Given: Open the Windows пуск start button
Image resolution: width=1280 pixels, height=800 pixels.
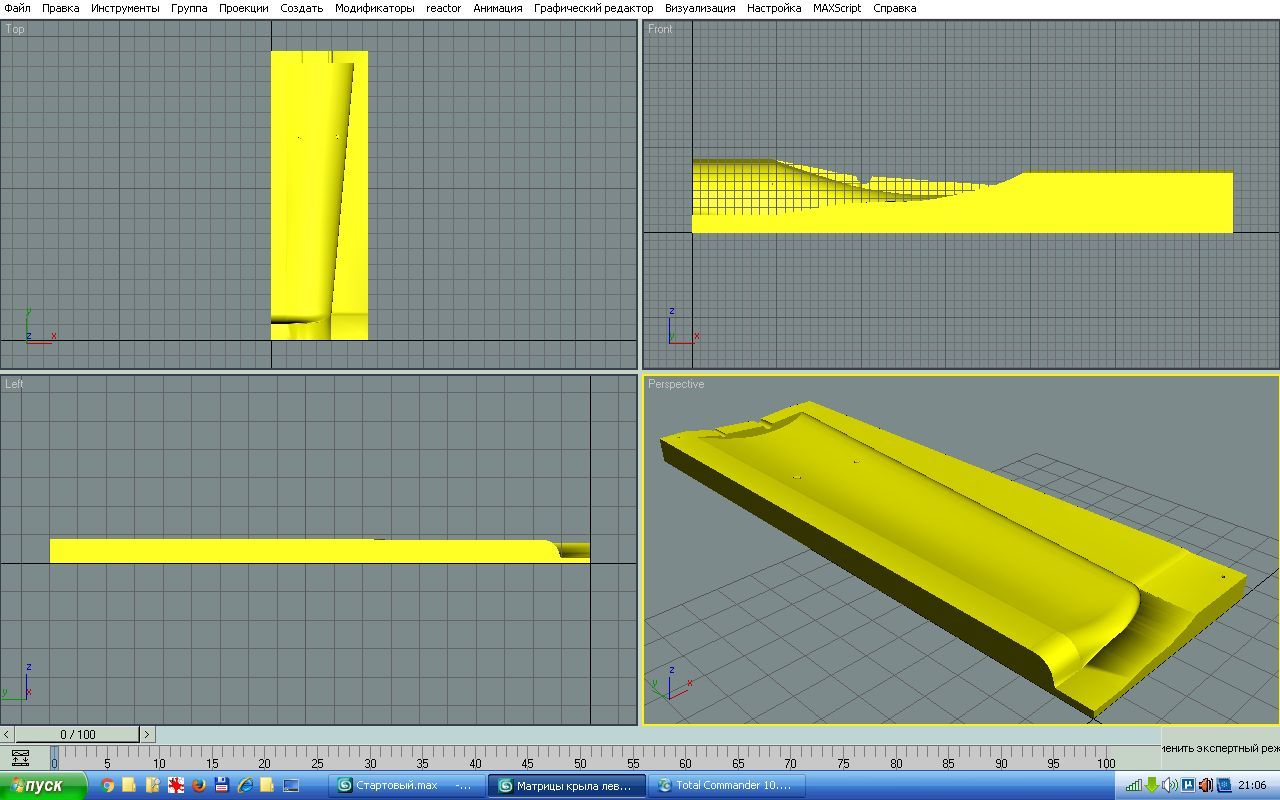Looking at the screenshot, I should 44,786.
